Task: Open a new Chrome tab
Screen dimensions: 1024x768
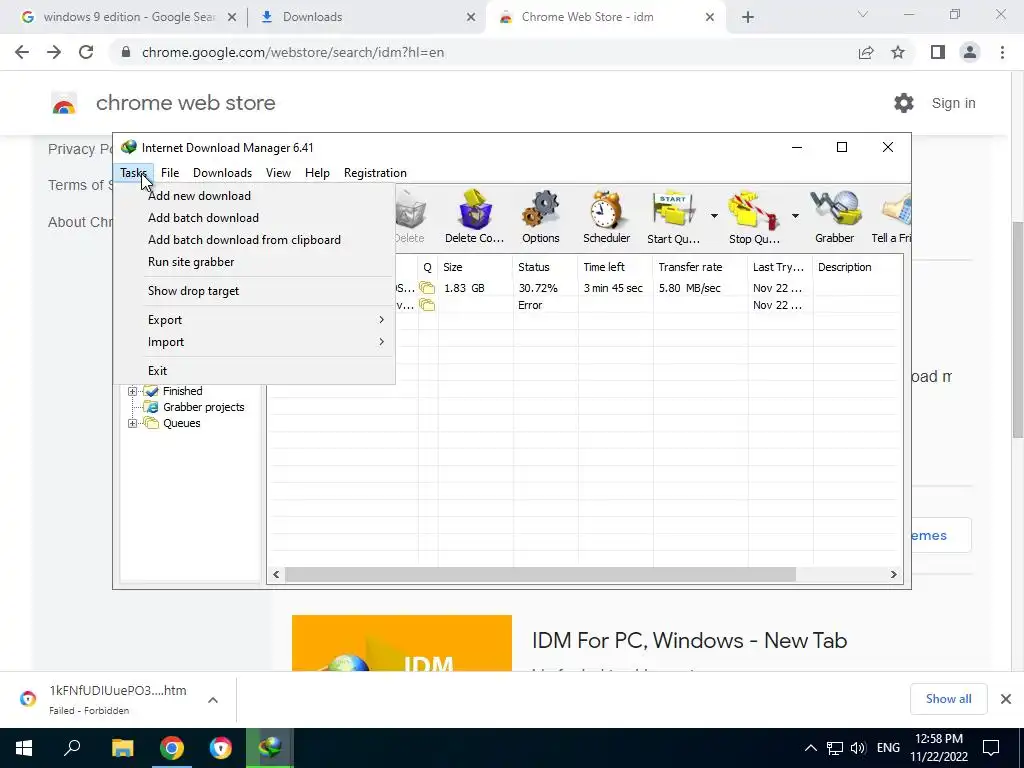Action: (748, 17)
